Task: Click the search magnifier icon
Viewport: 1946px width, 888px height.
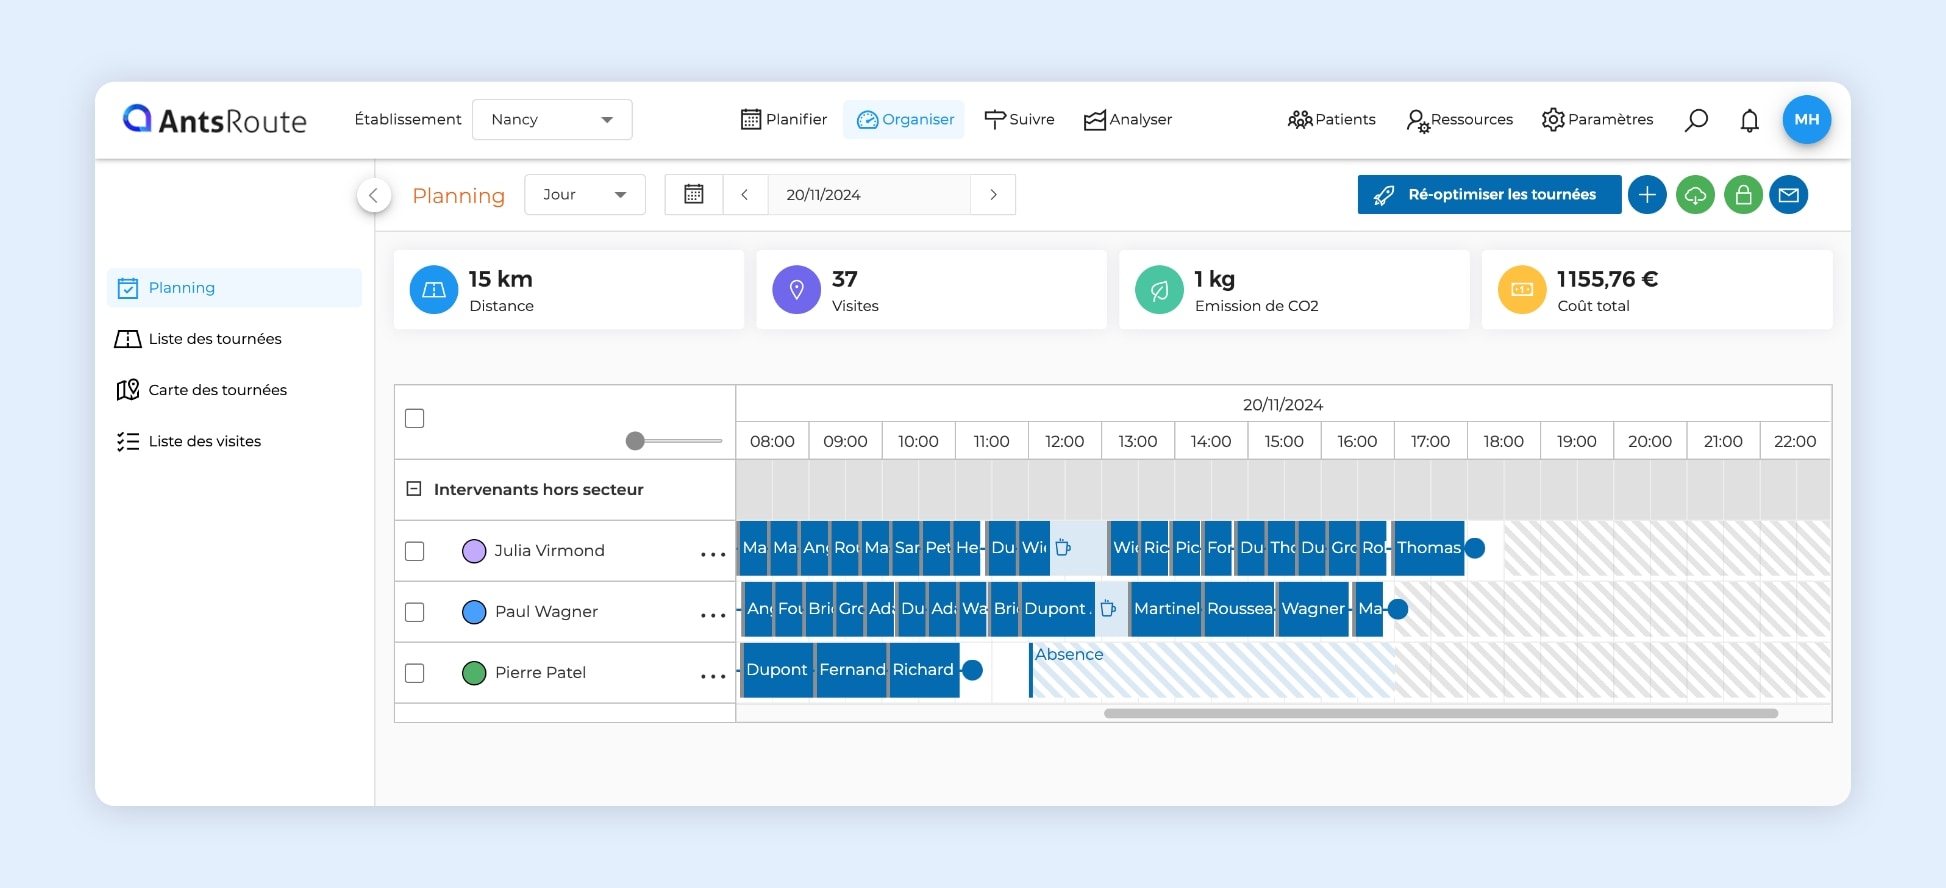Action: 1696,120
